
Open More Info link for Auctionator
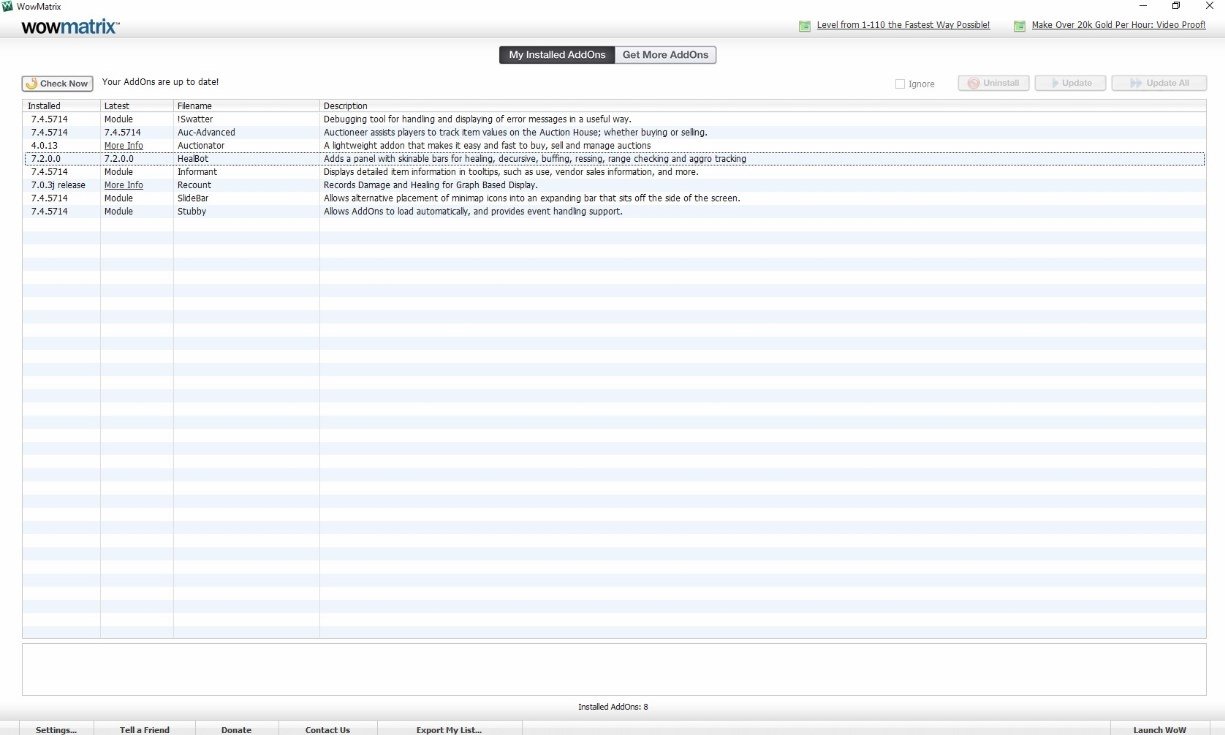coord(123,146)
